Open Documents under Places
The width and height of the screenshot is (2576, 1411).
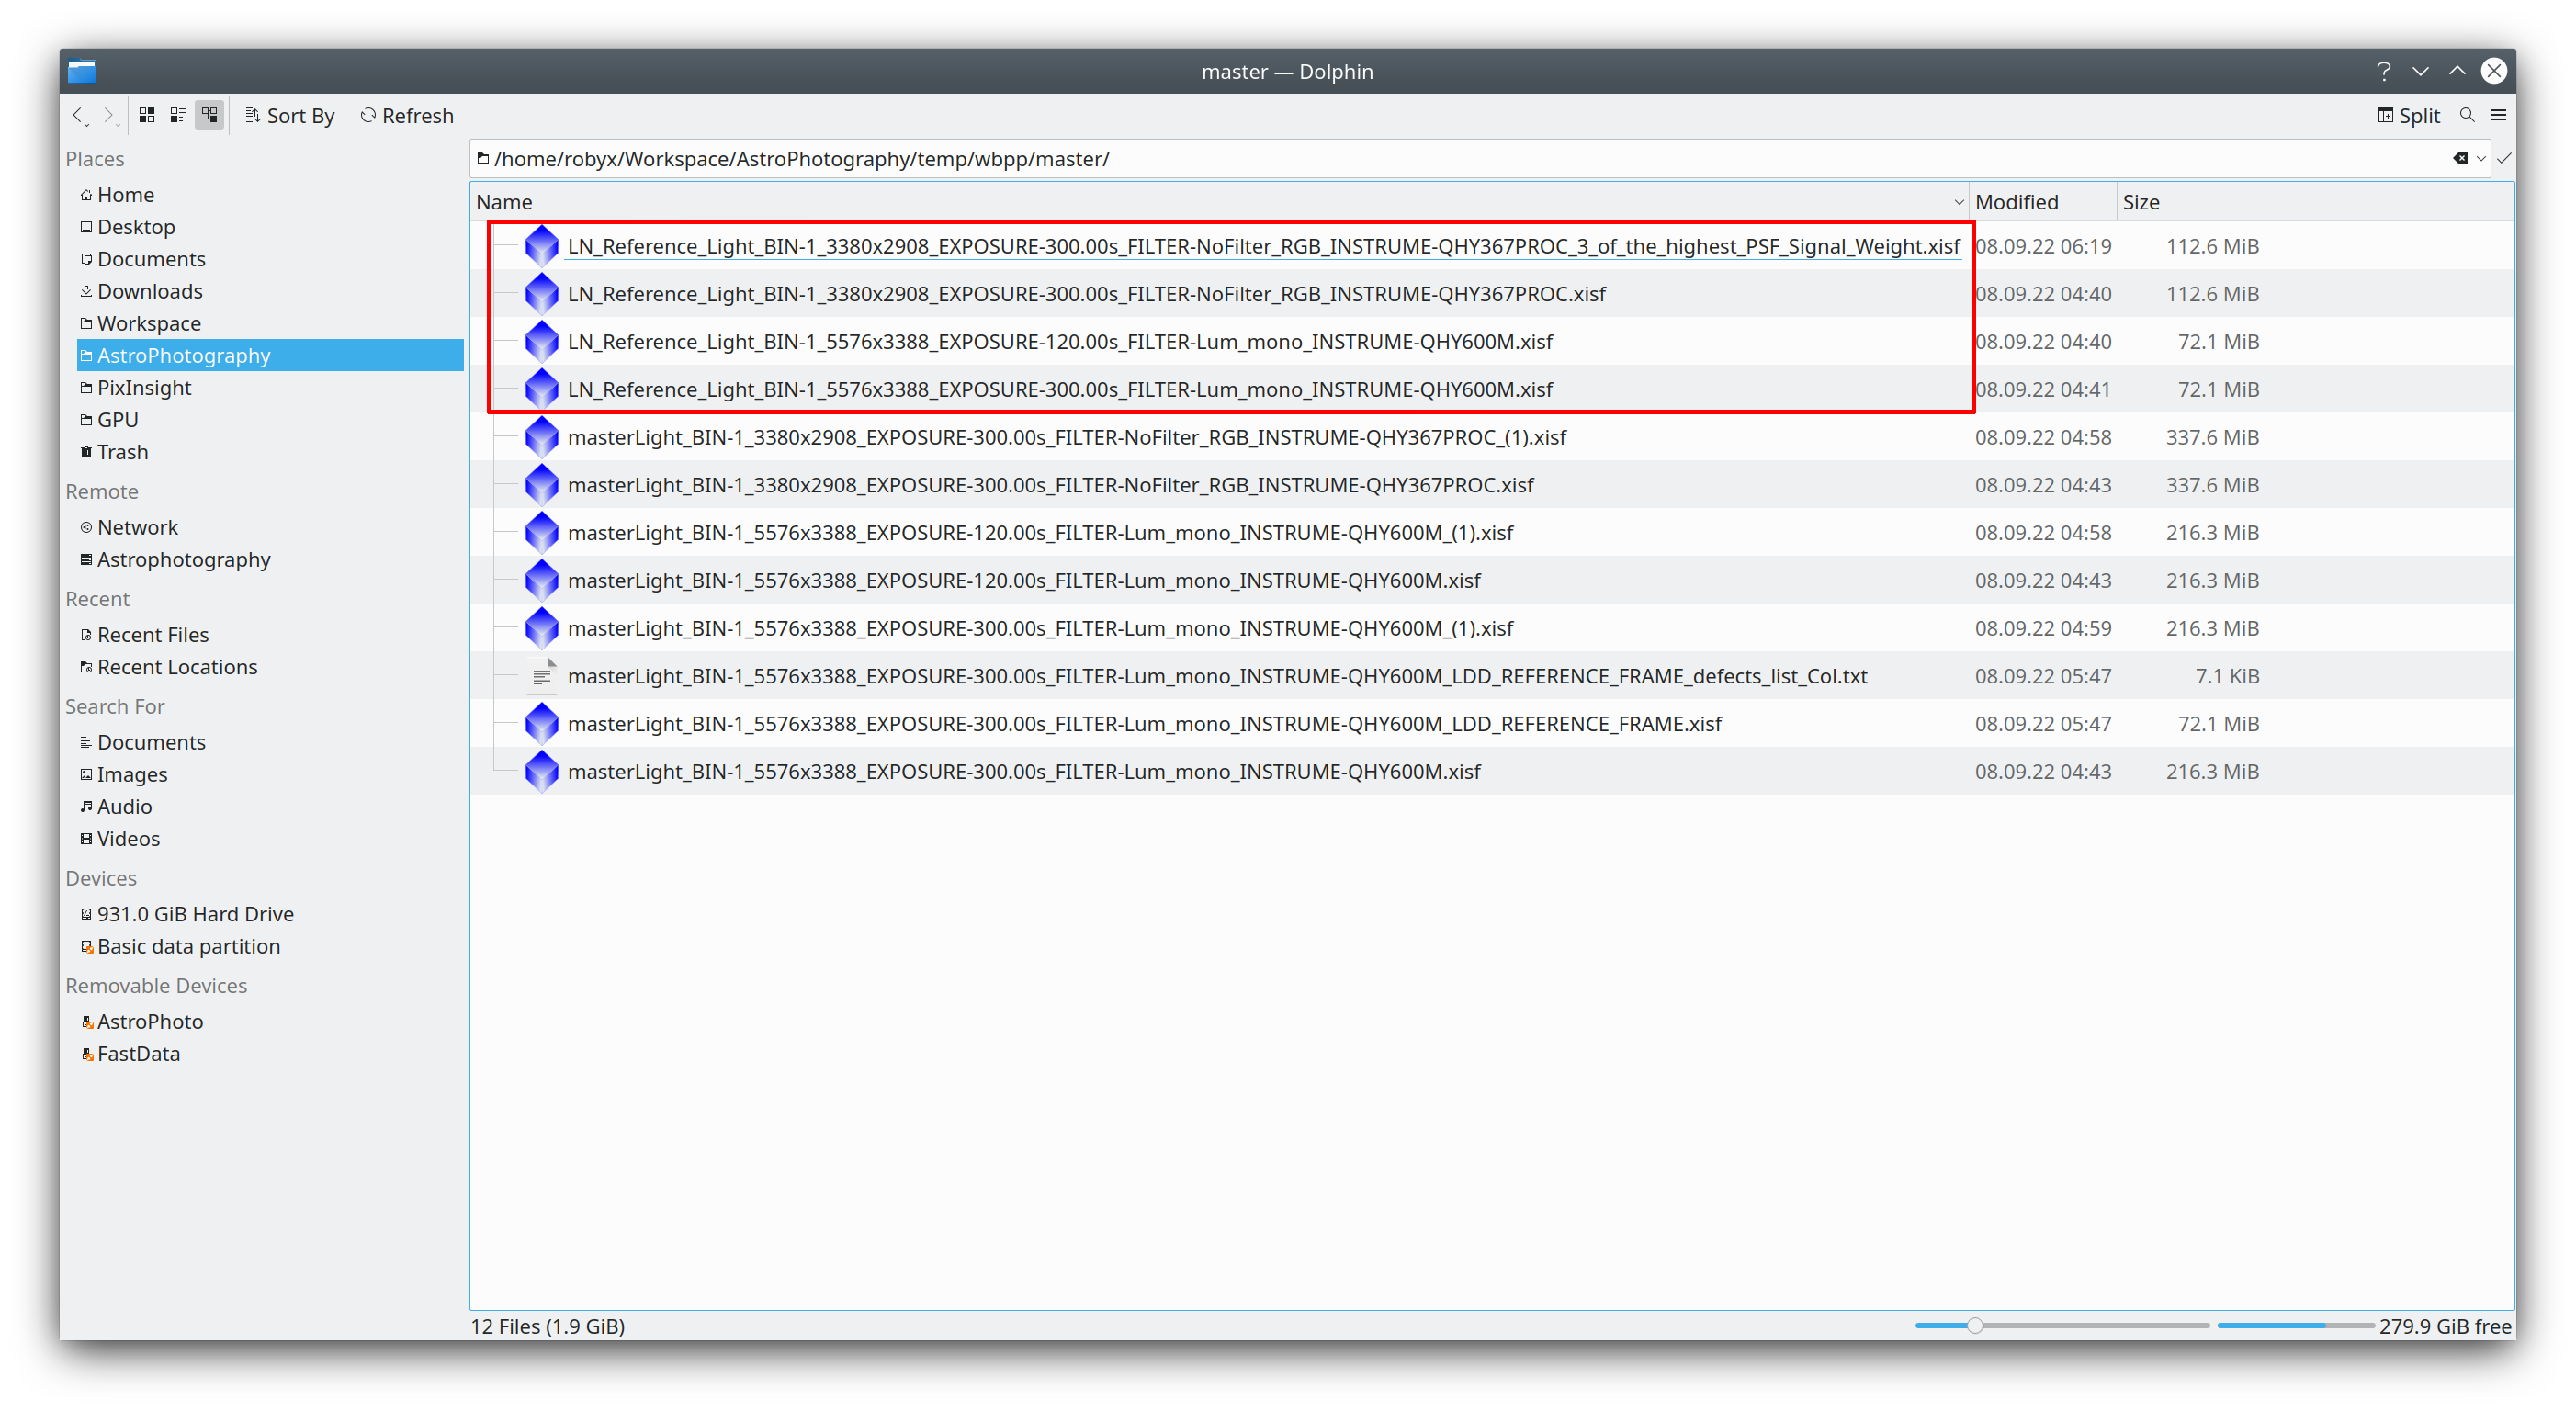click(151, 259)
